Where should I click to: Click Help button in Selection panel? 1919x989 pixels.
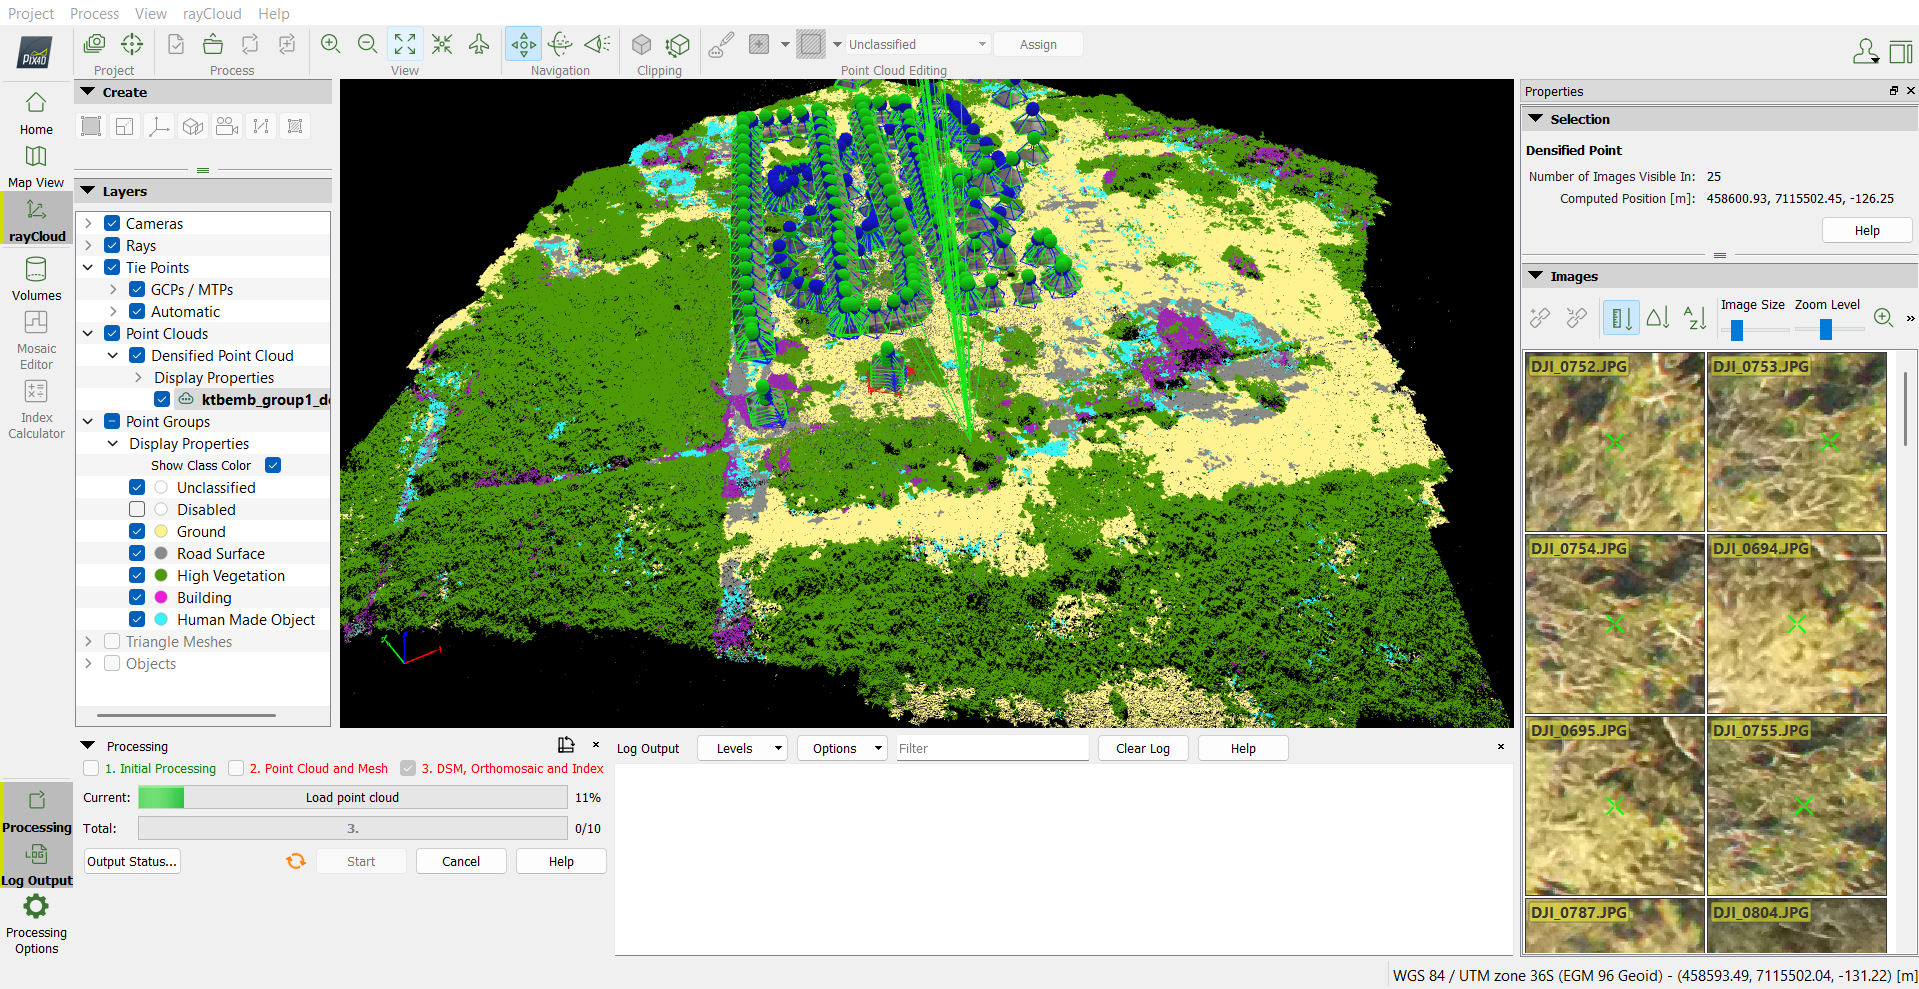tap(1867, 230)
